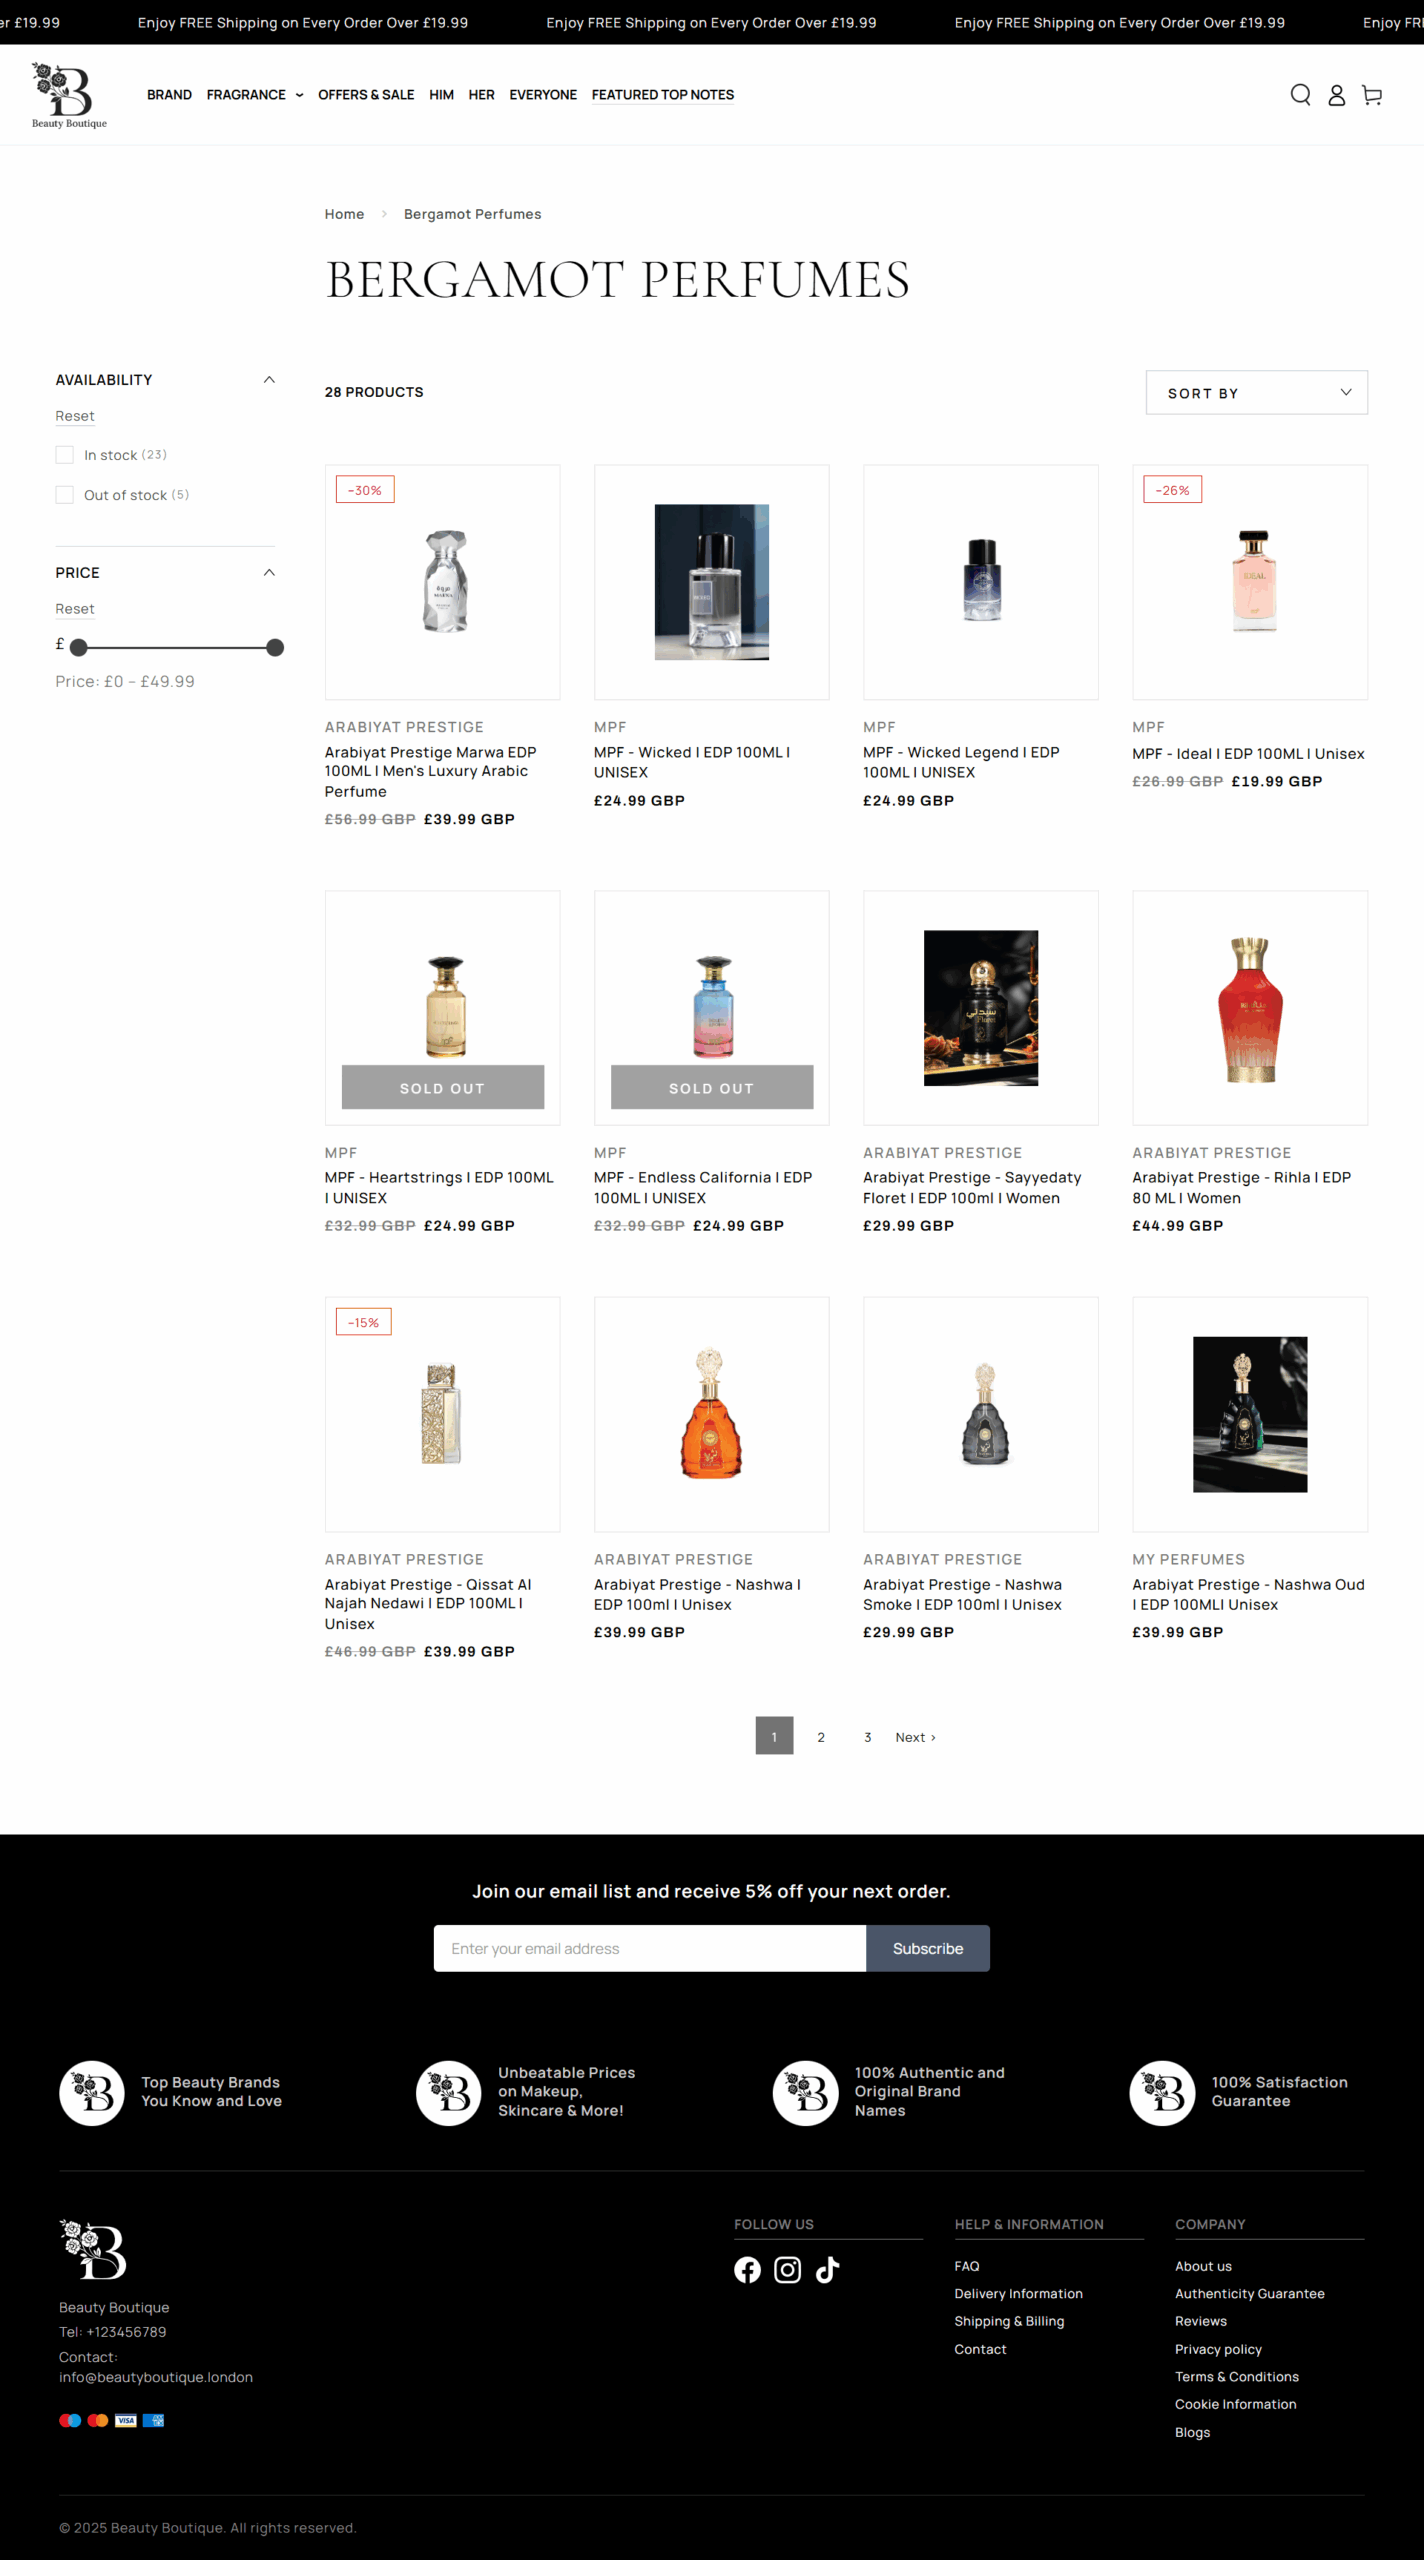Open the Nashwa Smoke product image
This screenshot has width=1424, height=2560.
click(x=981, y=1415)
